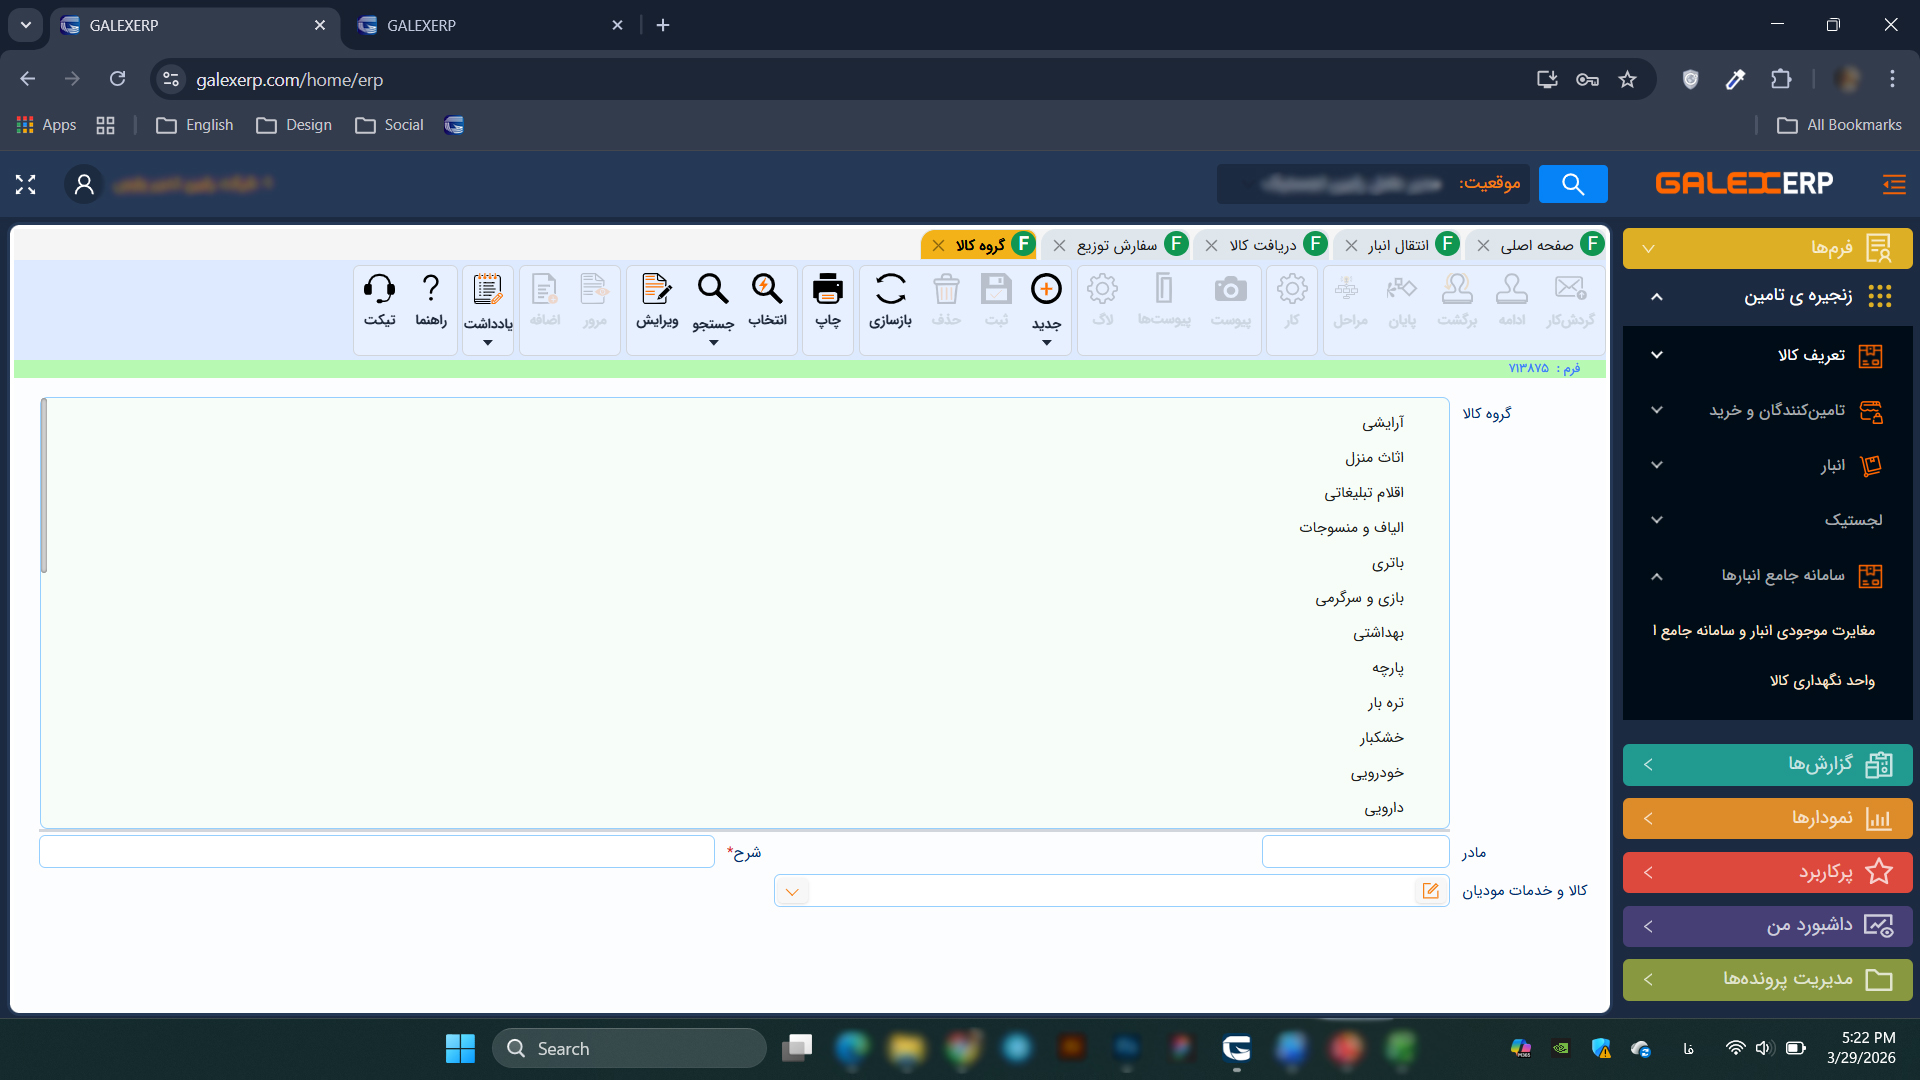The height and width of the screenshot is (1080, 1920).
Task: Click the پیوست‌ها (Attachments) icon
Action: (1164, 290)
